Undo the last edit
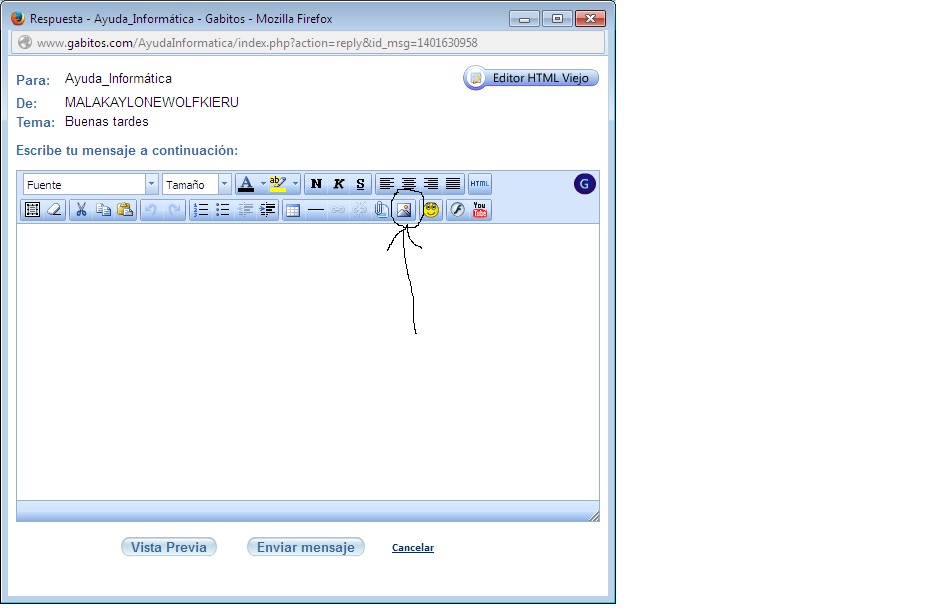This screenshot has width=939, height=614. [x=152, y=210]
